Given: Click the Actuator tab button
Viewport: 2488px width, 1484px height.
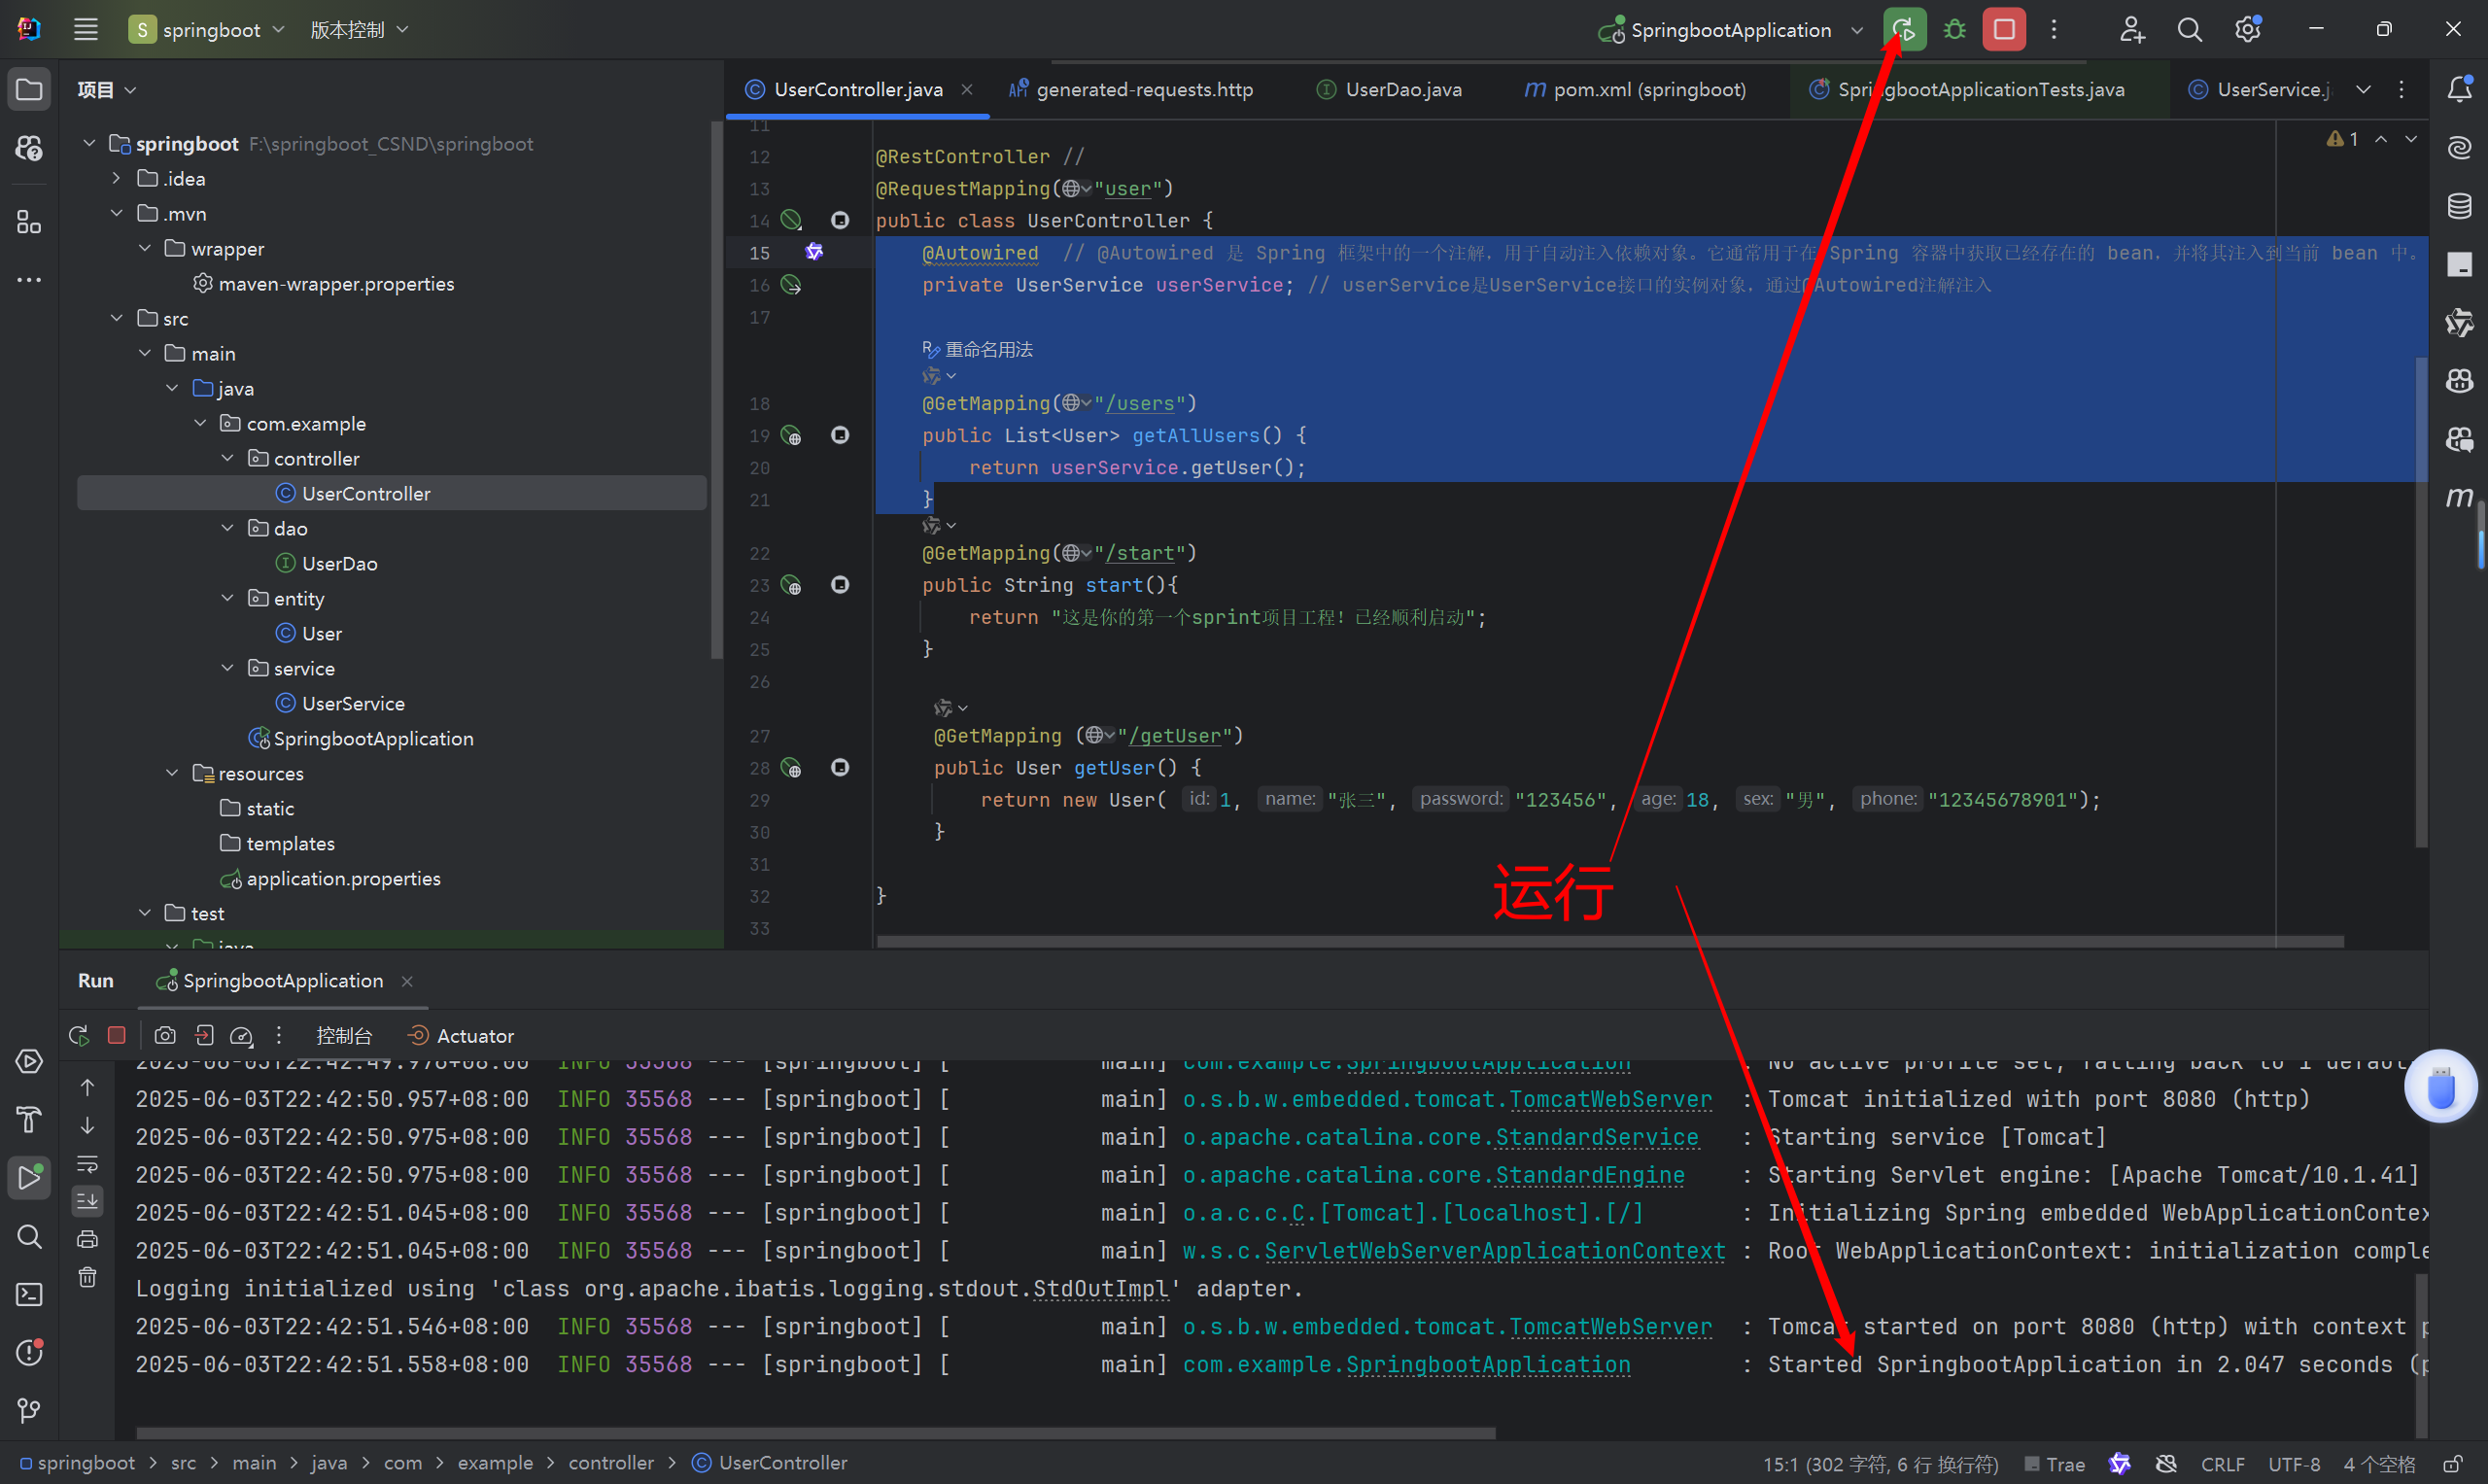Looking at the screenshot, I should (x=462, y=1036).
